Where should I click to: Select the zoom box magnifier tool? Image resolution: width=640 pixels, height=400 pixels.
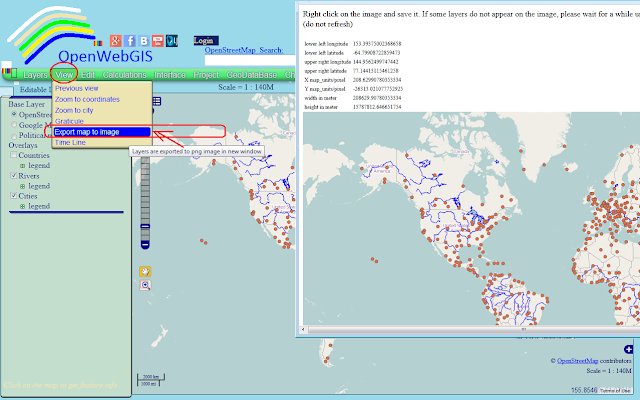(x=145, y=285)
